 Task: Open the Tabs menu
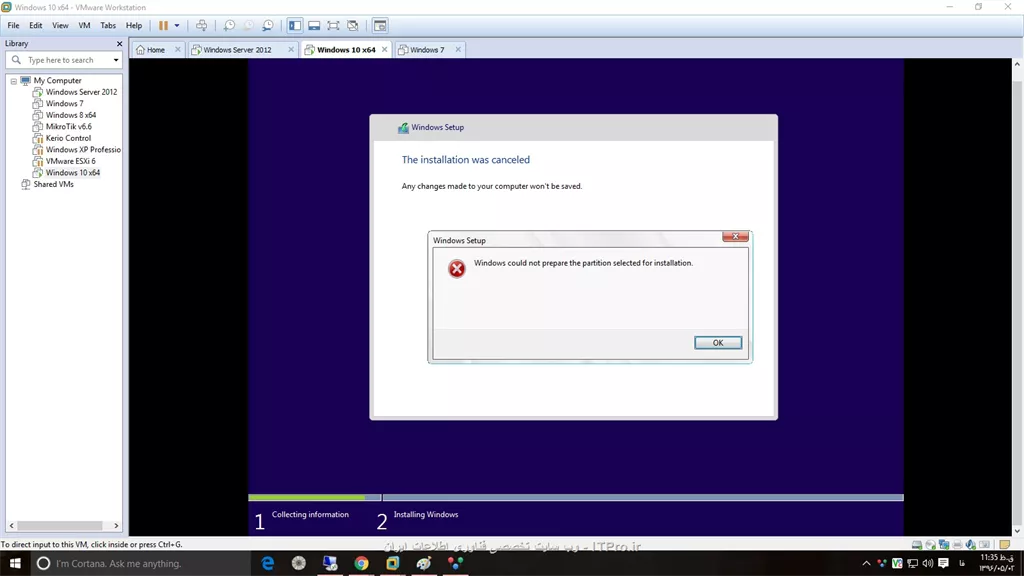(x=108, y=25)
